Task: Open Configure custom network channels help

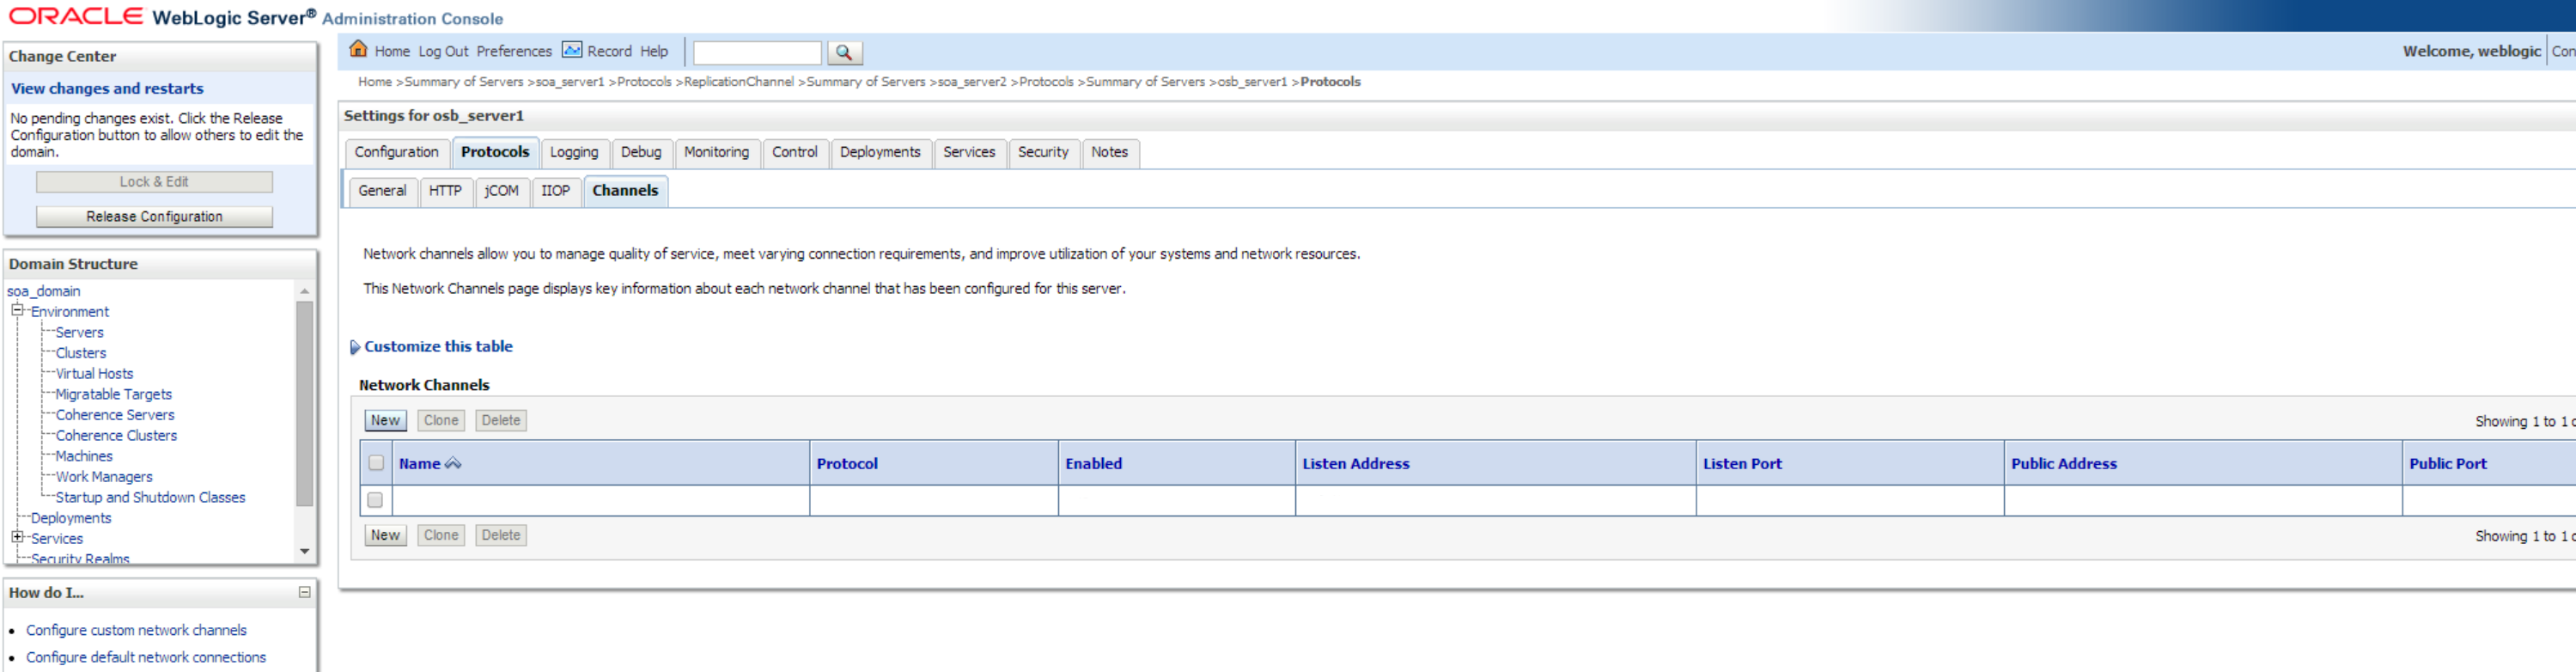Action: tap(136, 630)
